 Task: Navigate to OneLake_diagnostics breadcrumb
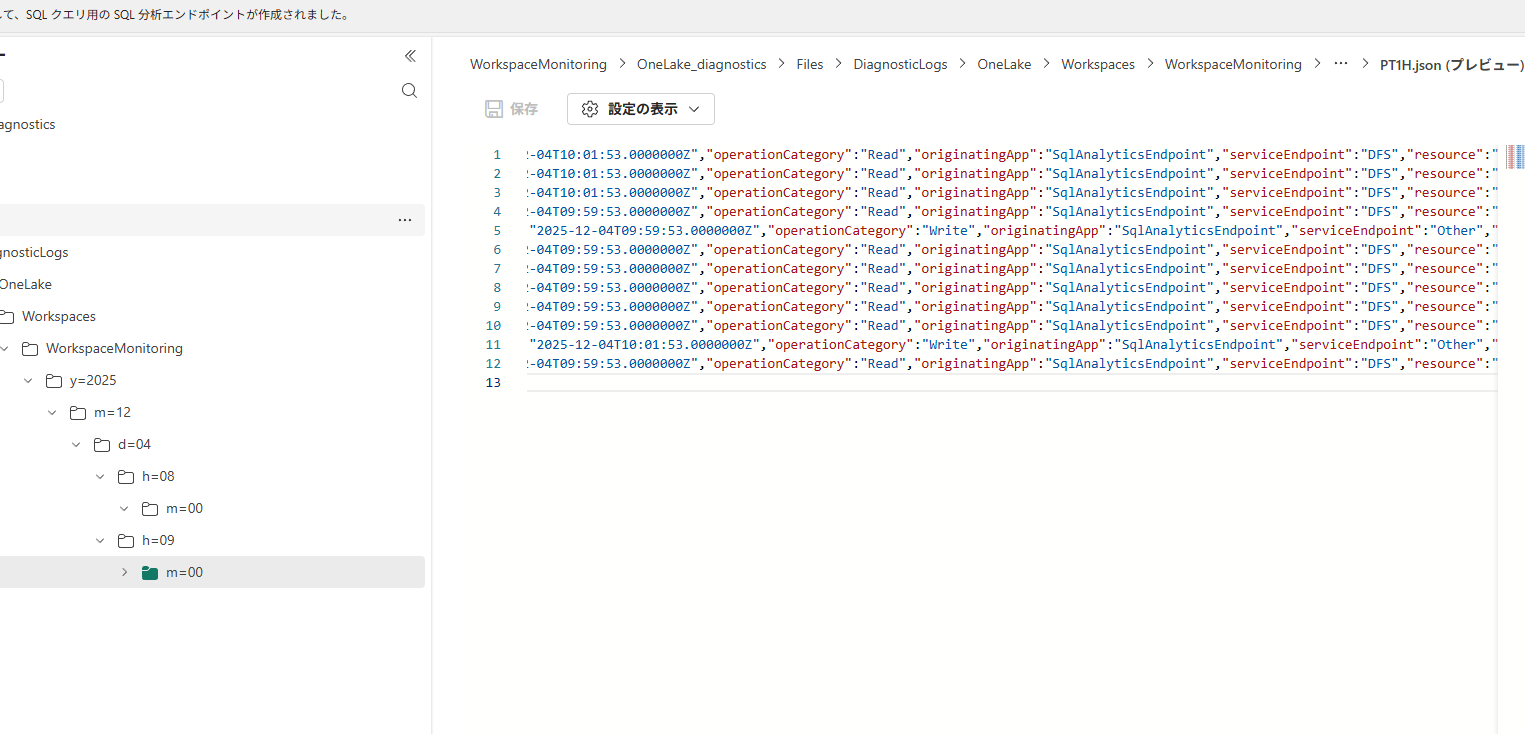701,64
